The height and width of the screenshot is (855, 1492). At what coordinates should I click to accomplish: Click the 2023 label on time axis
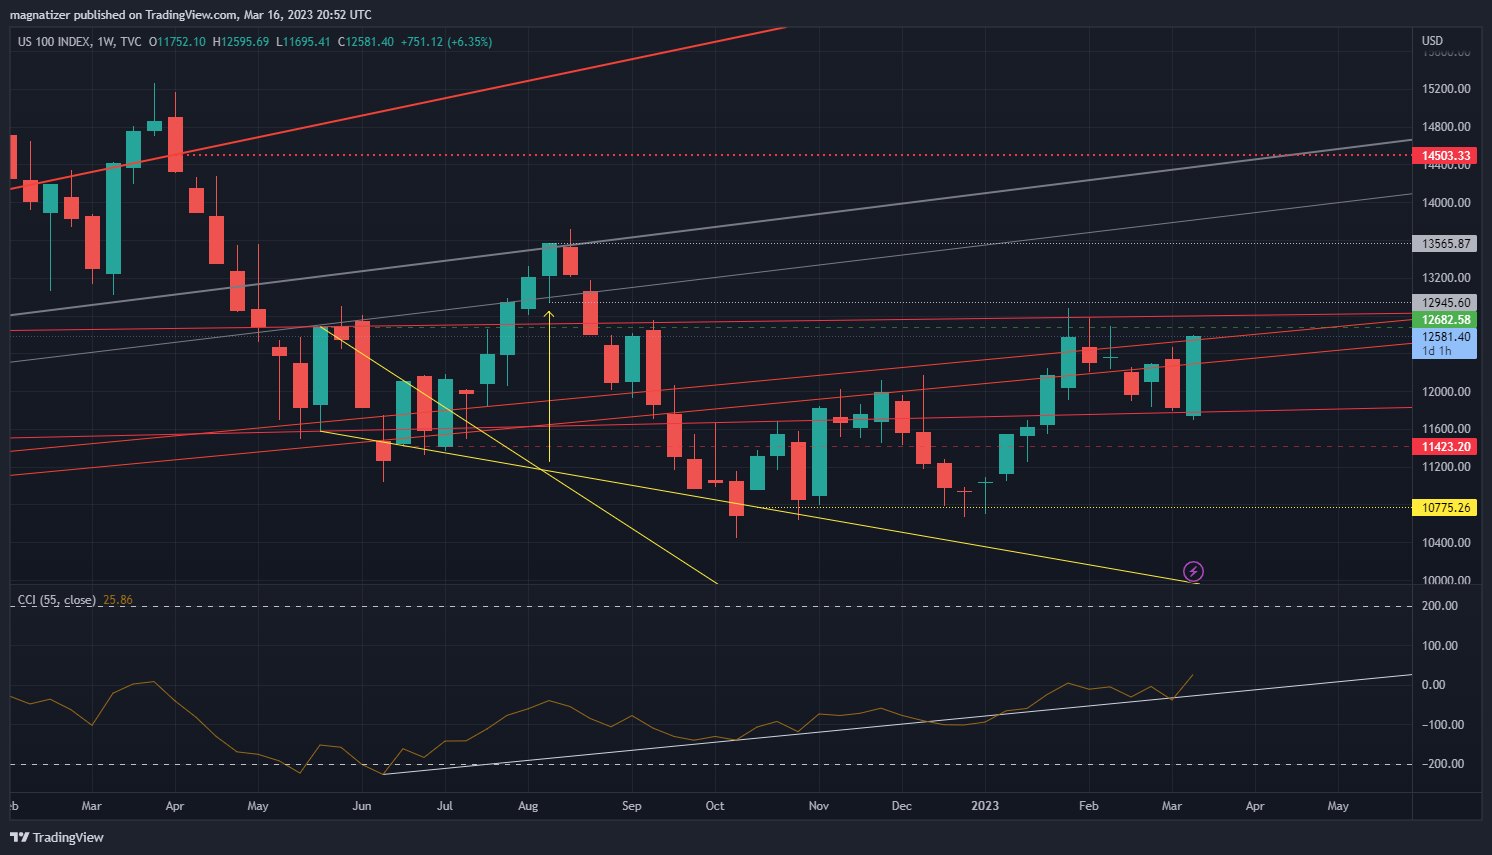(x=985, y=806)
